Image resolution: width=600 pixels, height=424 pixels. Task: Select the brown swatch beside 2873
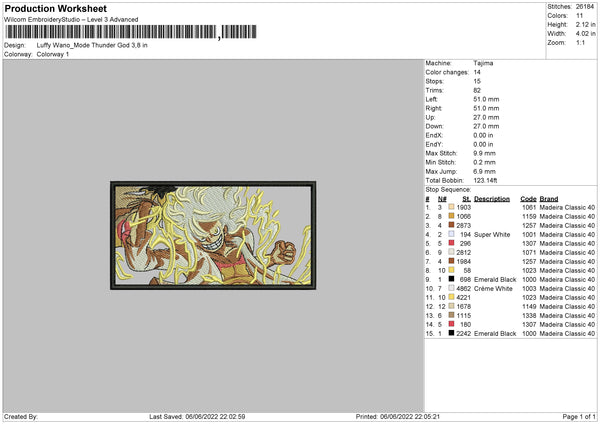451,225
